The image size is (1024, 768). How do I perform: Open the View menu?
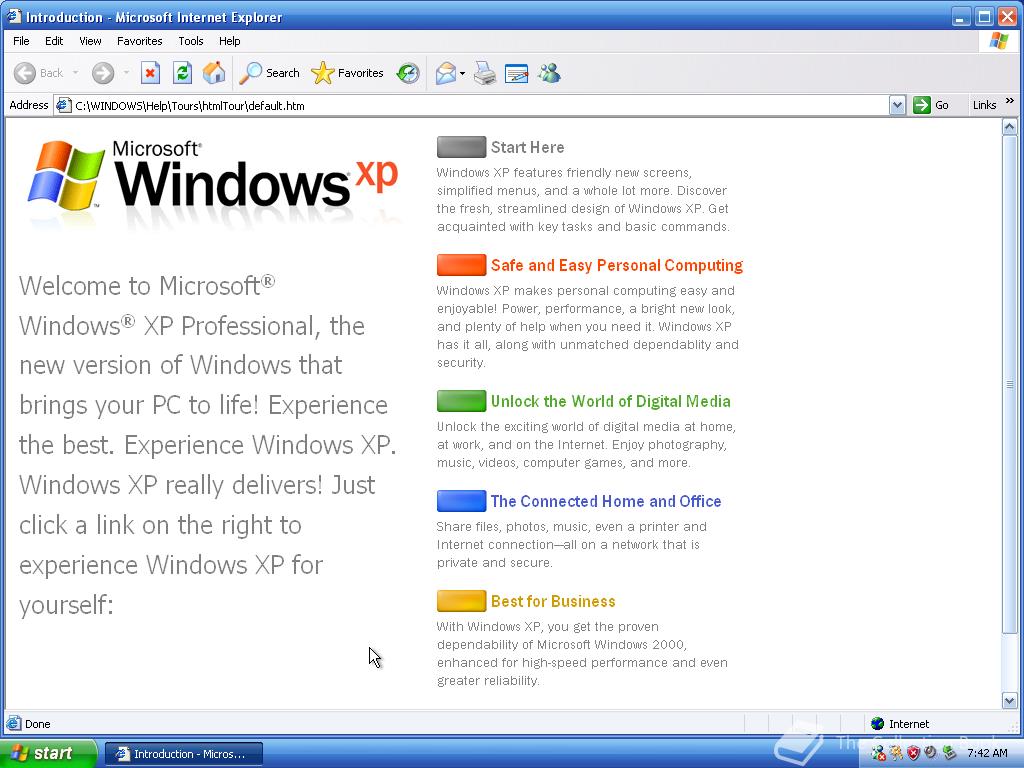click(90, 40)
